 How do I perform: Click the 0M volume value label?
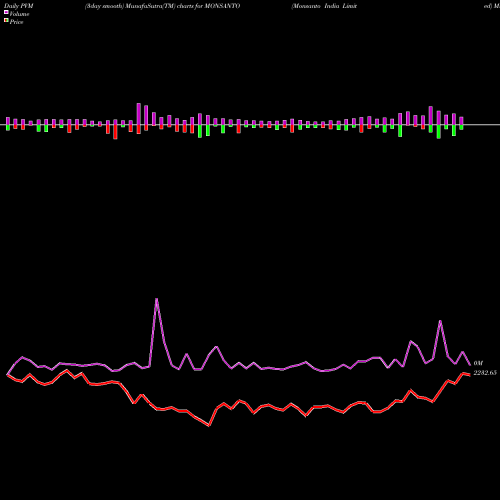coord(478,363)
